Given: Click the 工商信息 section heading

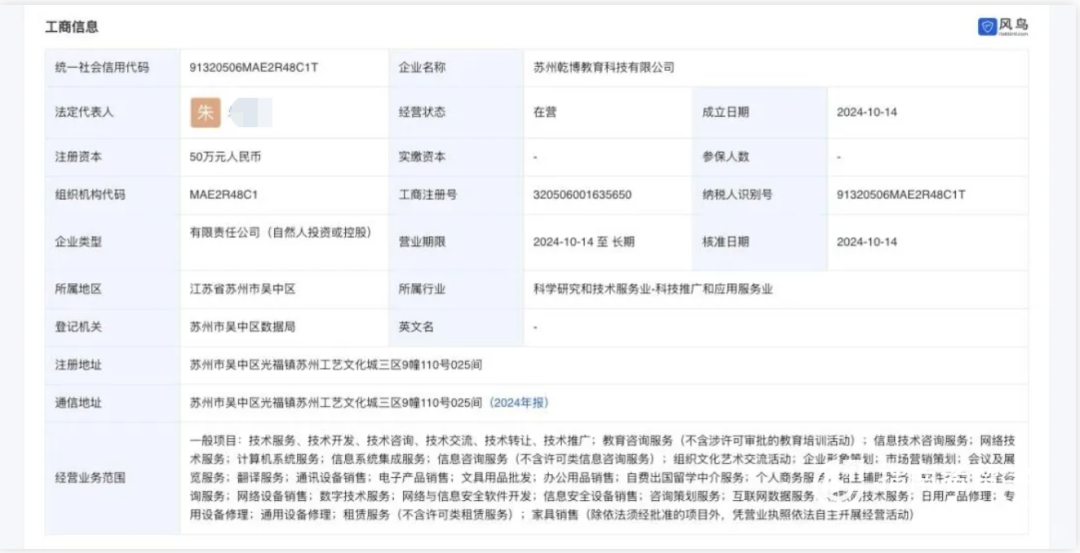Looking at the screenshot, I should (x=72, y=27).
